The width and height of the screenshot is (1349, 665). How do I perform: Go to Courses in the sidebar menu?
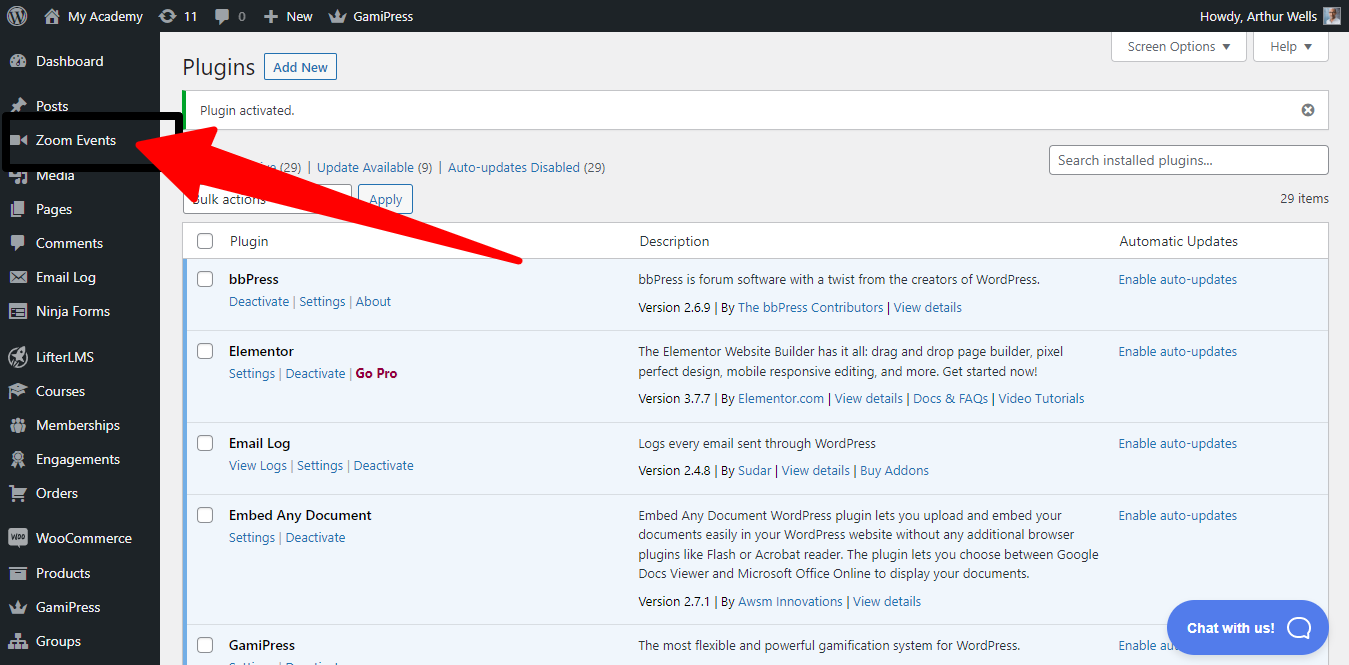tap(60, 391)
